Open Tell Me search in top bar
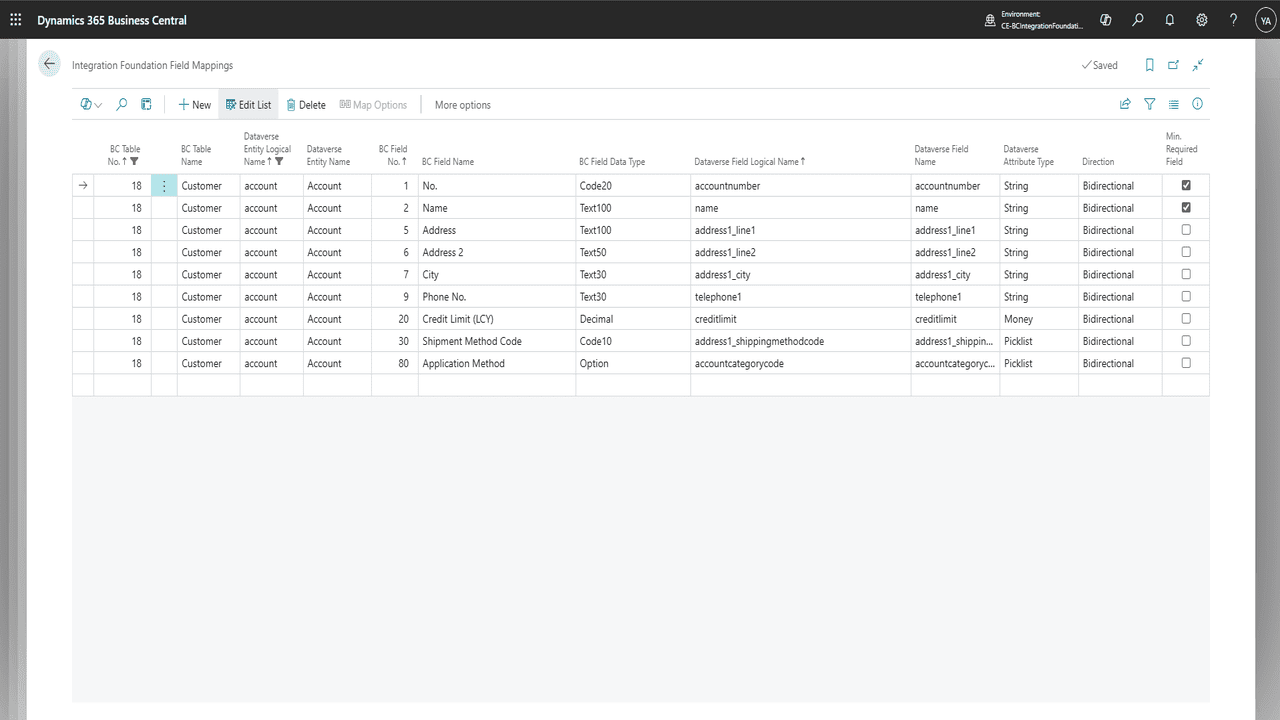The image size is (1280, 720). [1138, 20]
